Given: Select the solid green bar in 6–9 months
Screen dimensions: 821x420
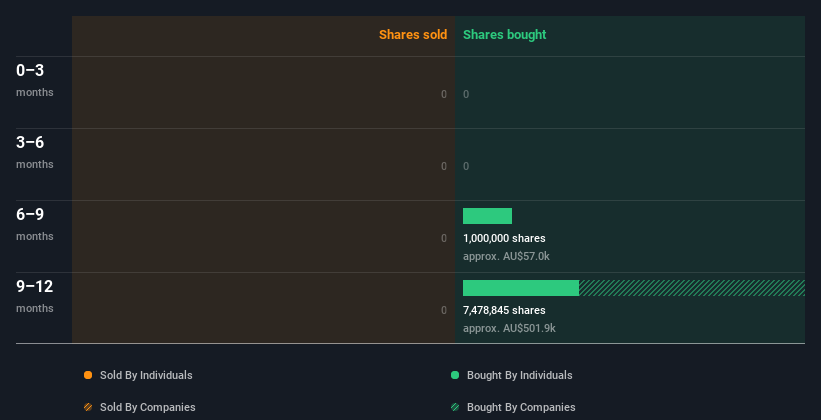Looking at the screenshot, I should pyautogui.click(x=487, y=216).
